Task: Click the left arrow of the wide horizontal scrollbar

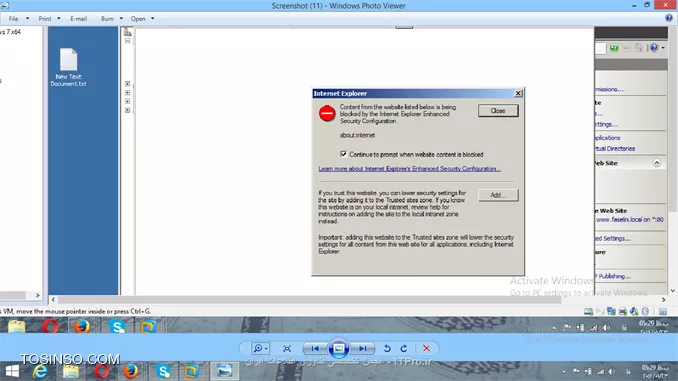Action: (x=53, y=300)
